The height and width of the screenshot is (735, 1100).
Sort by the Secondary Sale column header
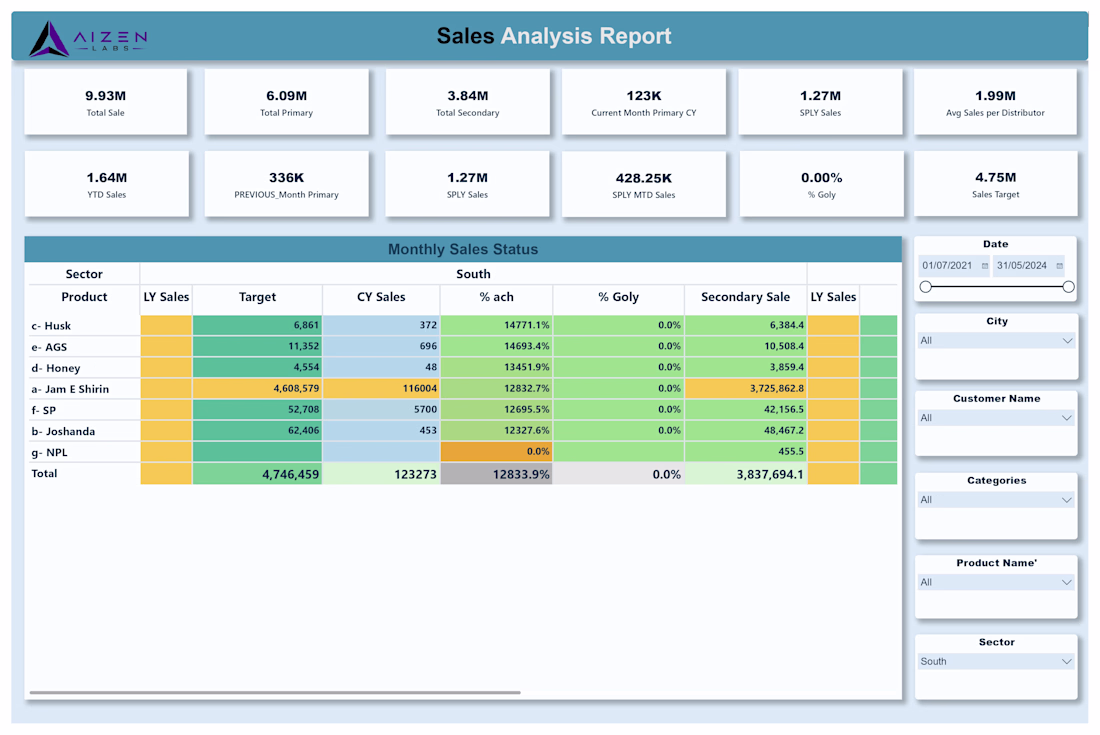point(746,297)
